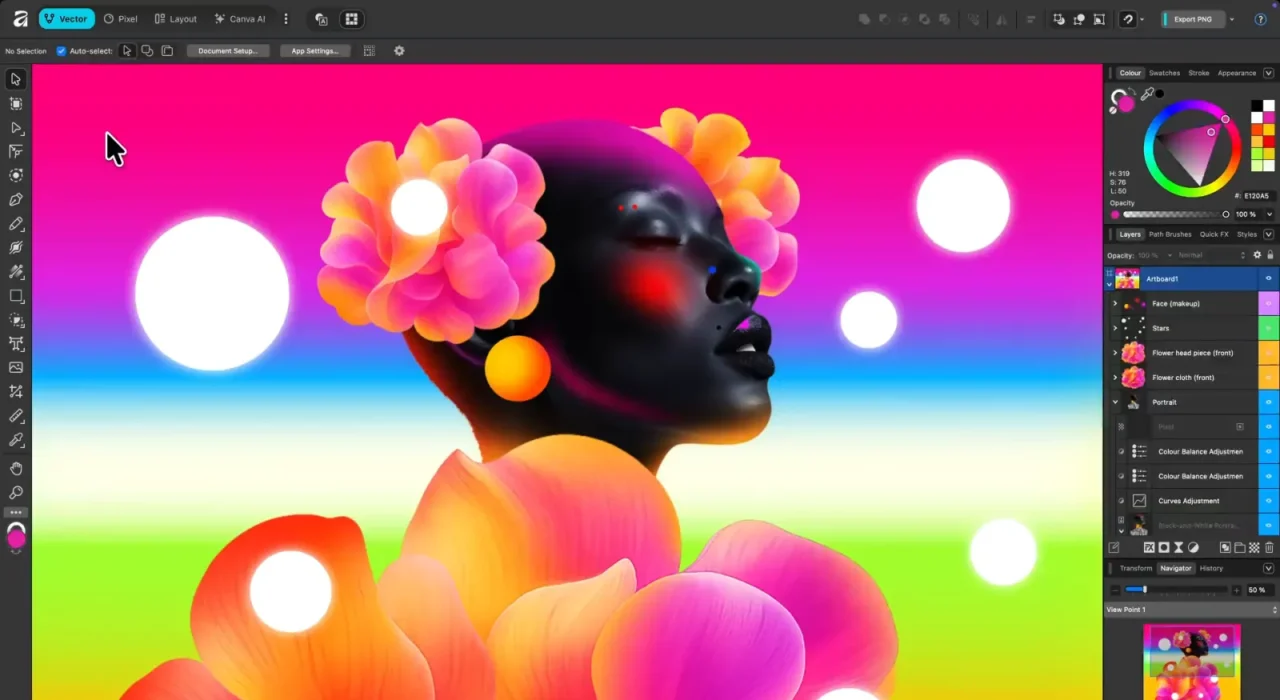Hide the Flower head piece (front) layer
This screenshot has width=1280, height=700.
(1269, 352)
